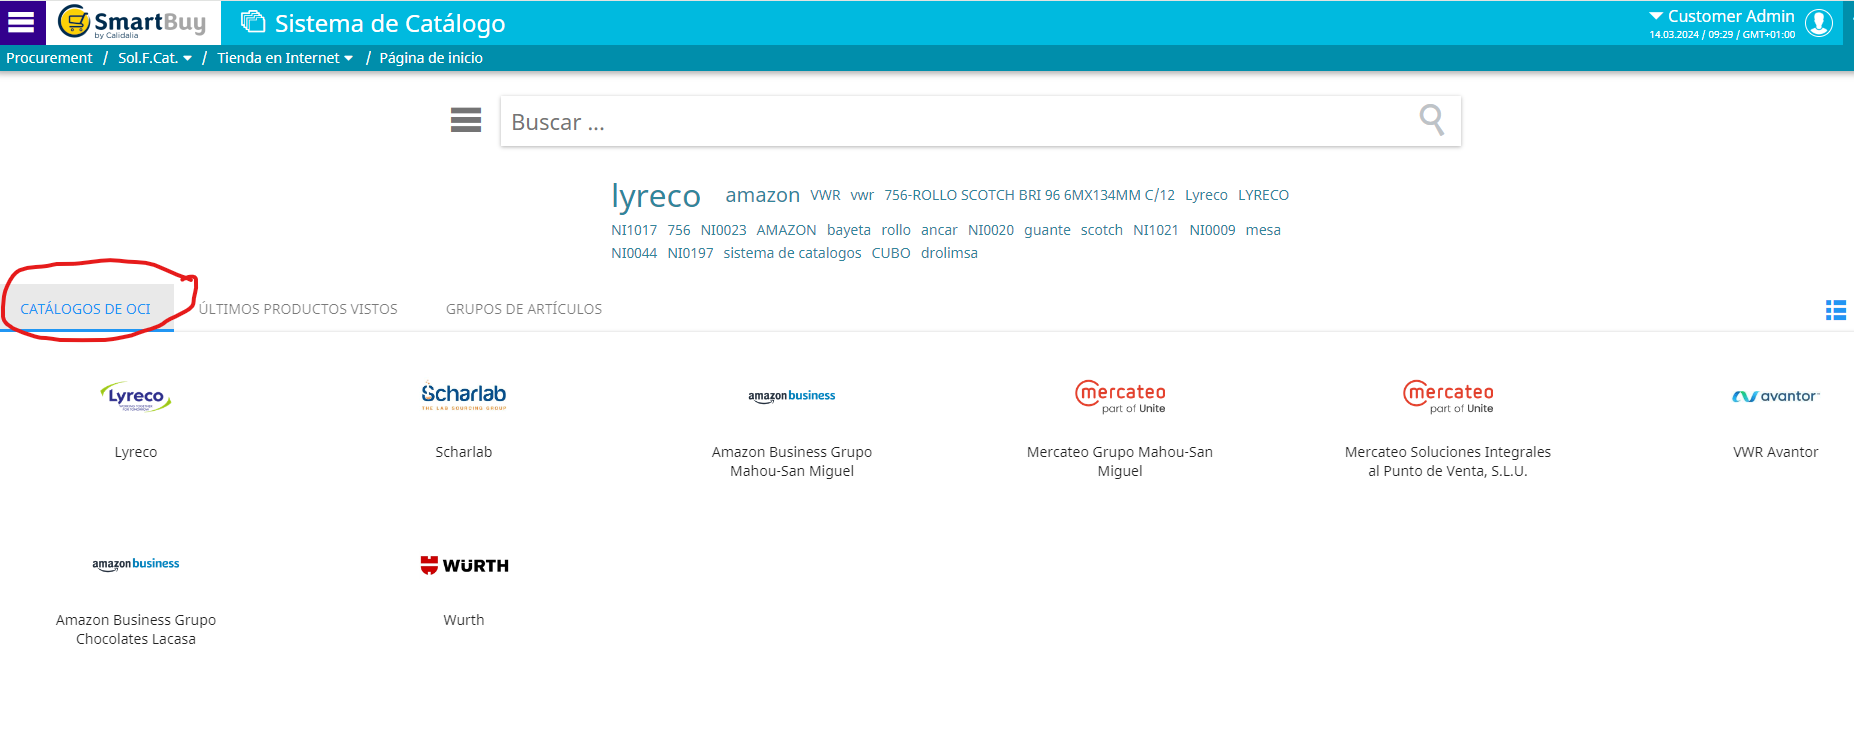This screenshot has width=1854, height=752.
Task: Click the Wurth catalog name text
Action: tap(464, 620)
